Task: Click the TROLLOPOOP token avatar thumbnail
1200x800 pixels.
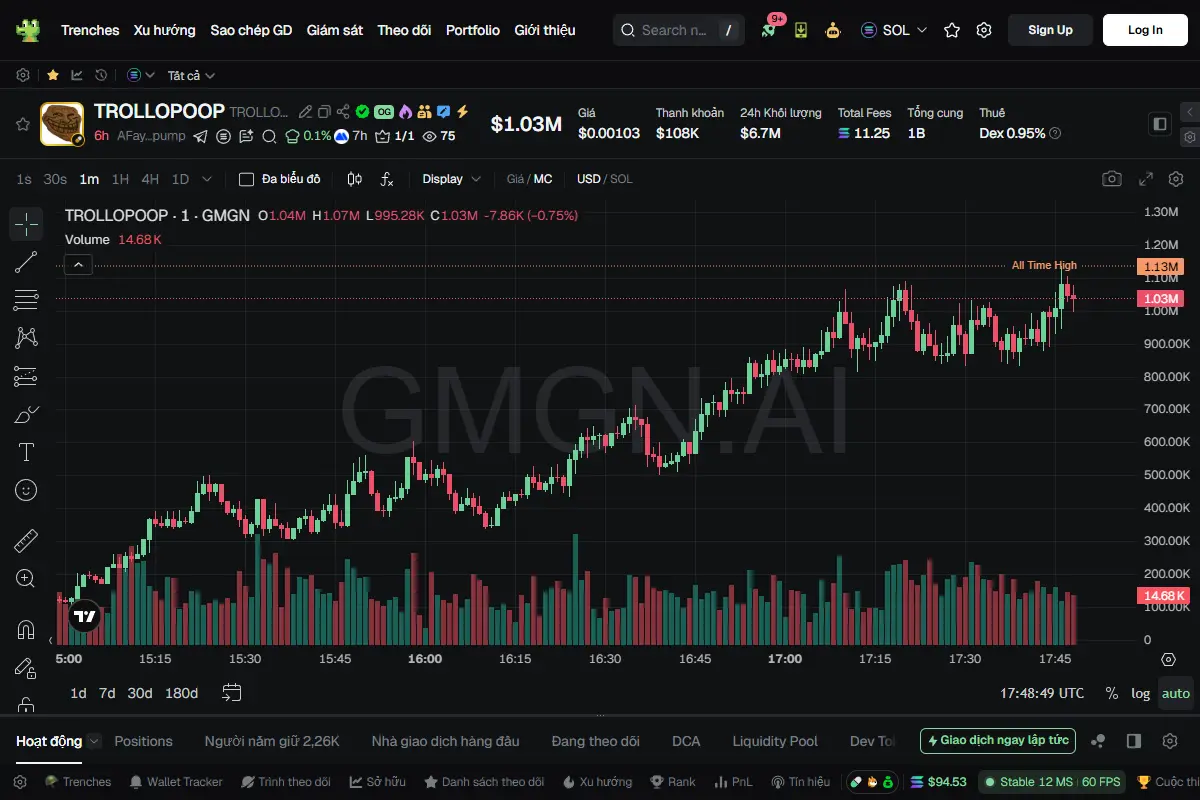Action: point(61,124)
